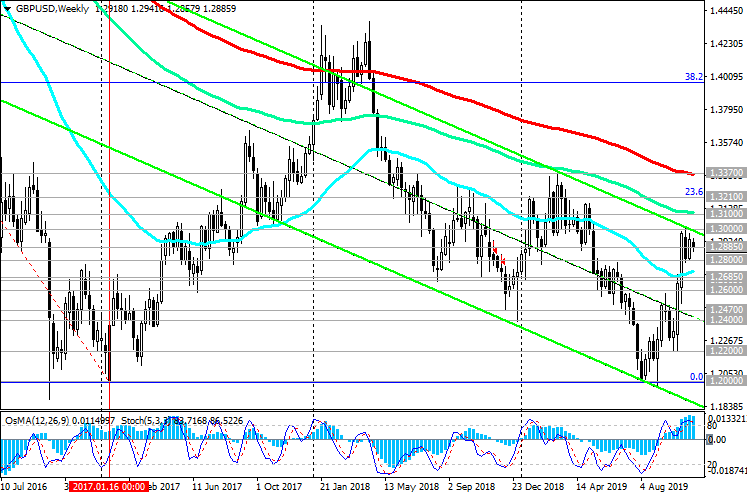Select the 1.22000 horizontal level tag
The height and width of the screenshot is (498, 747).
tap(726, 350)
